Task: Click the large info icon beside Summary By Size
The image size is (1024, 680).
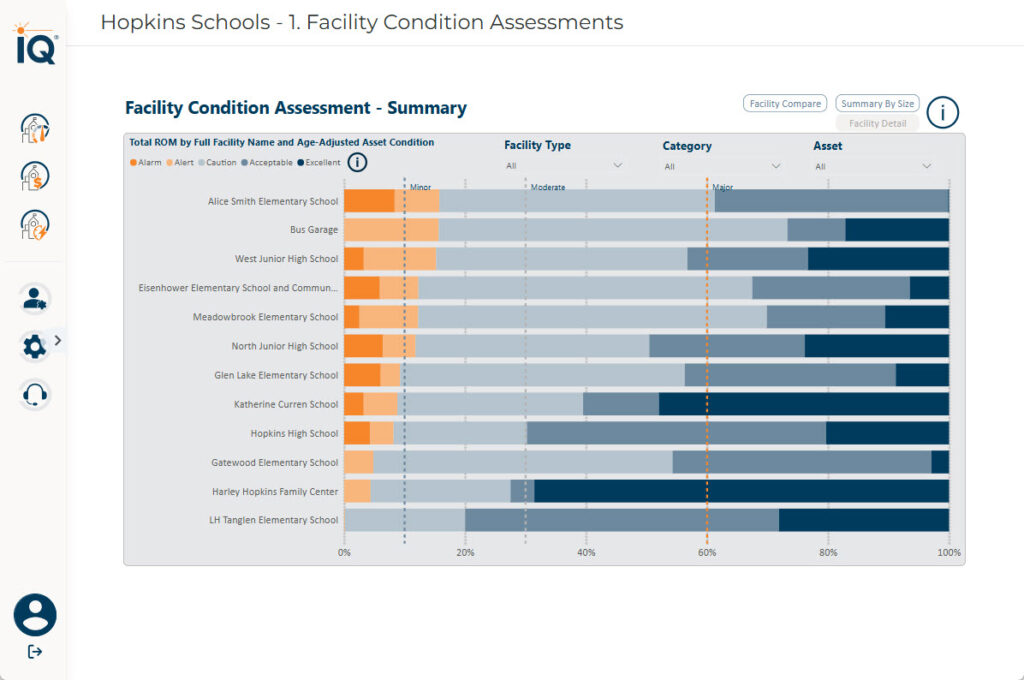Action: pos(942,112)
